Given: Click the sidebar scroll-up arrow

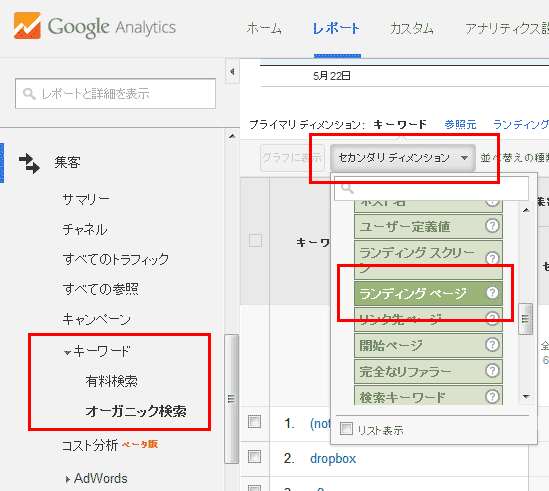Looking at the screenshot, I should (x=232, y=136).
